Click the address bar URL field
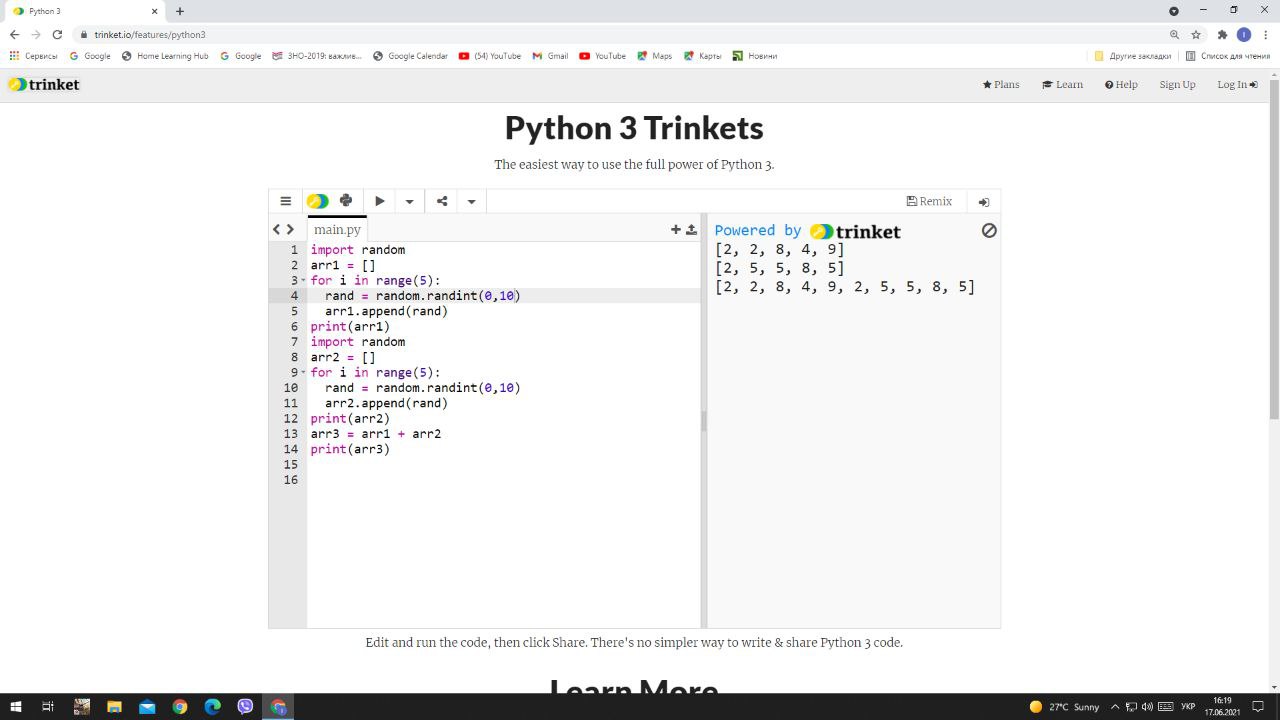Image resolution: width=1280 pixels, height=720 pixels. pyautogui.click(x=620, y=34)
